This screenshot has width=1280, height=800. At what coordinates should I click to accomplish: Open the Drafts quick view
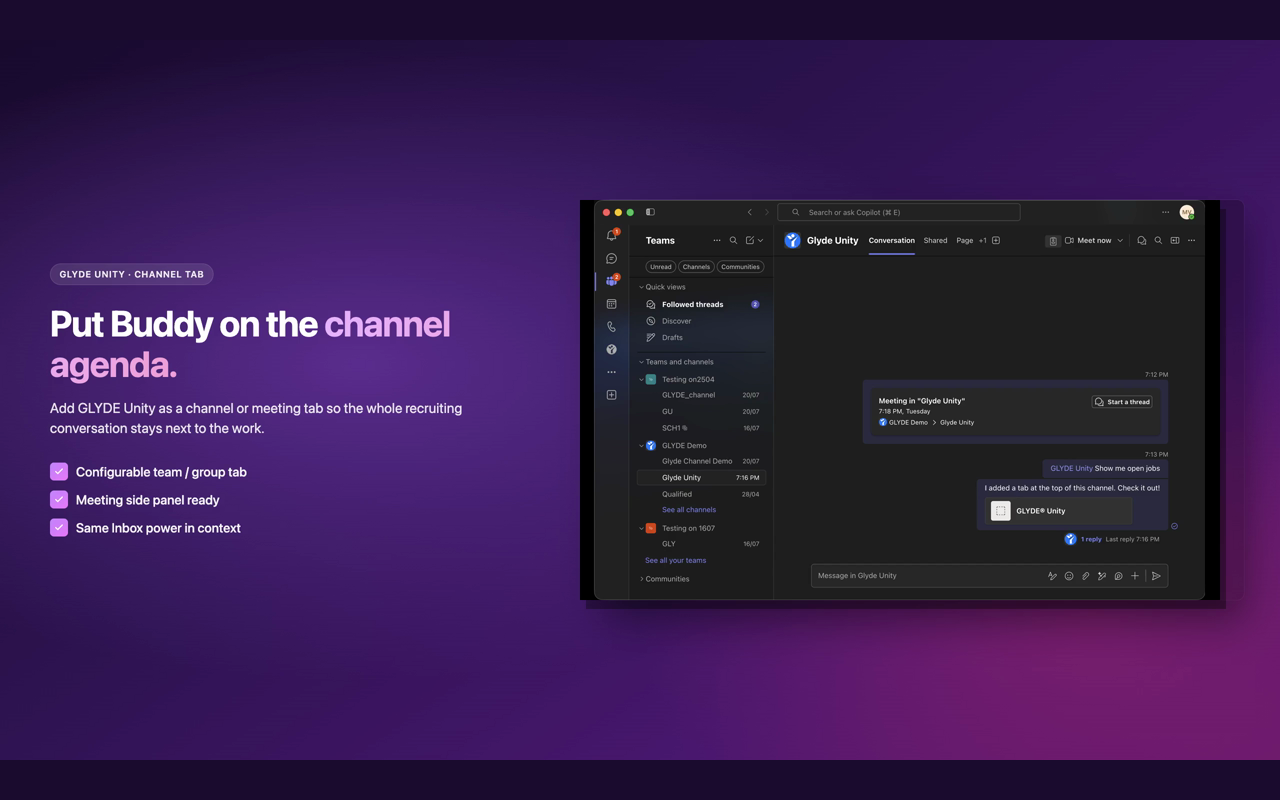701,338
